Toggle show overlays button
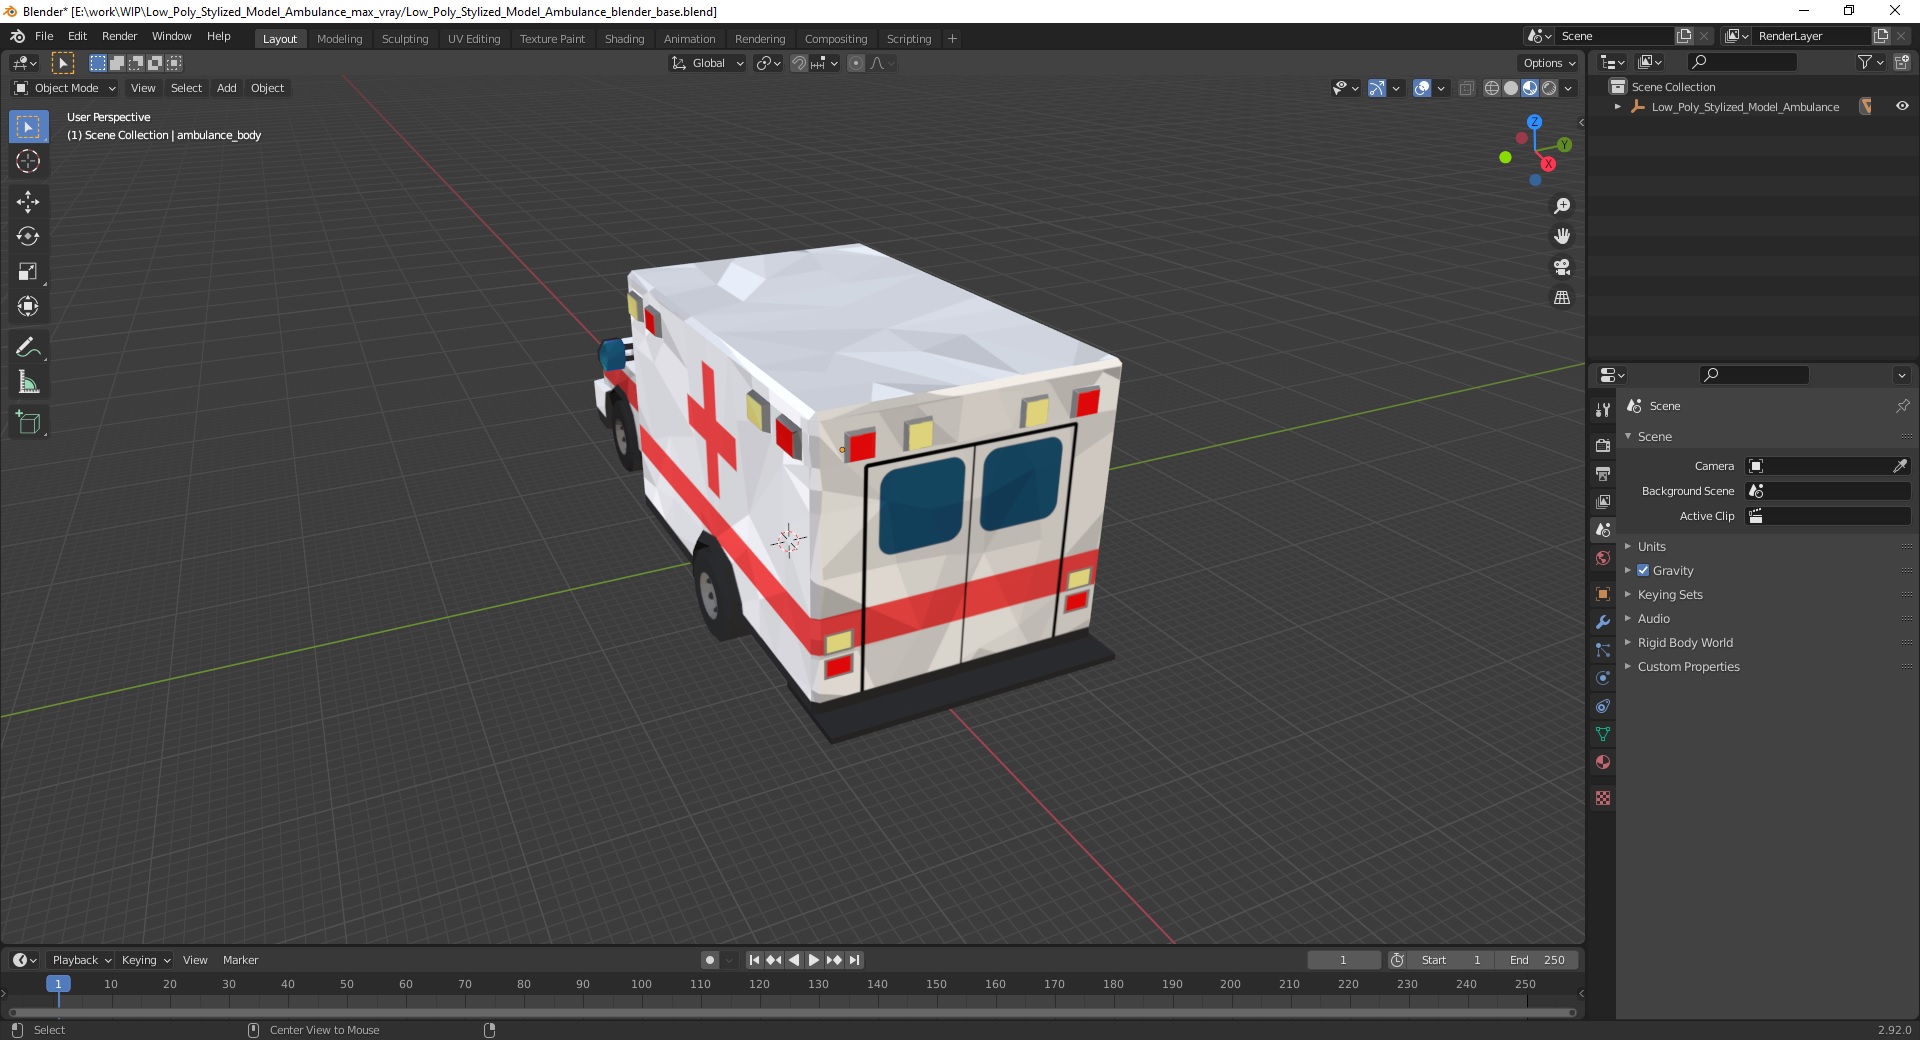This screenshot has height=1040, width=1920. [x=1422, y=88]
